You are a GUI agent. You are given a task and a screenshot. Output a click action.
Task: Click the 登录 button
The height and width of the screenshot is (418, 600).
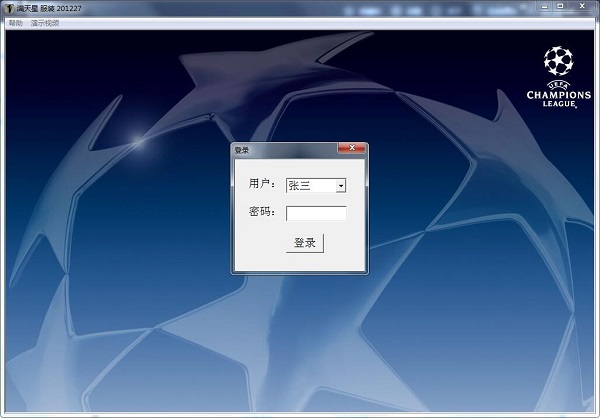(x=305, y=243)
